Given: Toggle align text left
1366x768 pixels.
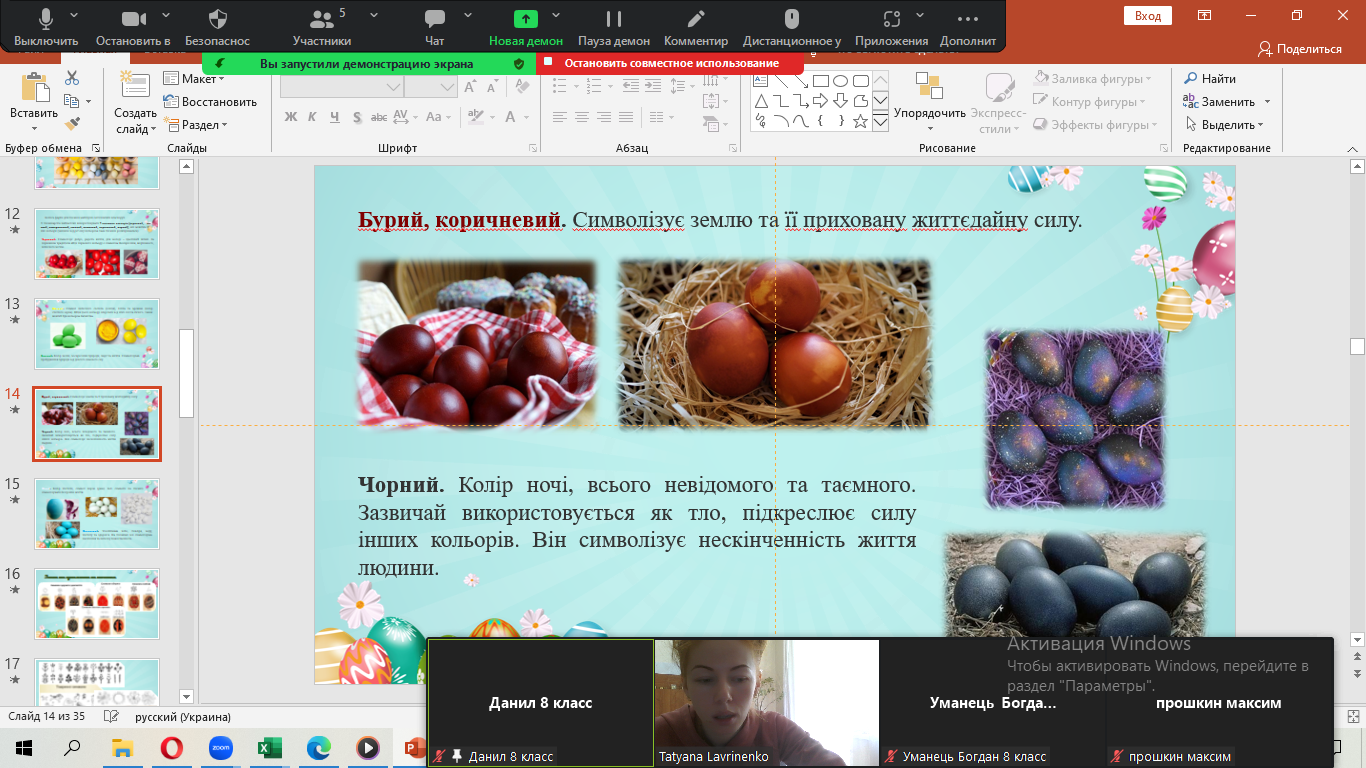Looking at the screenshot, I should tap(560, 117).
